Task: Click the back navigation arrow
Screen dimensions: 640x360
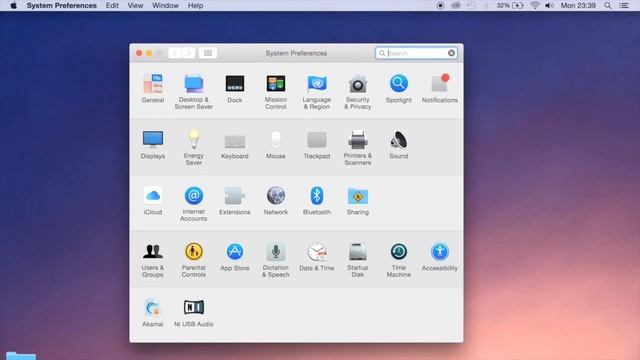Action: (x=175, y=53)
